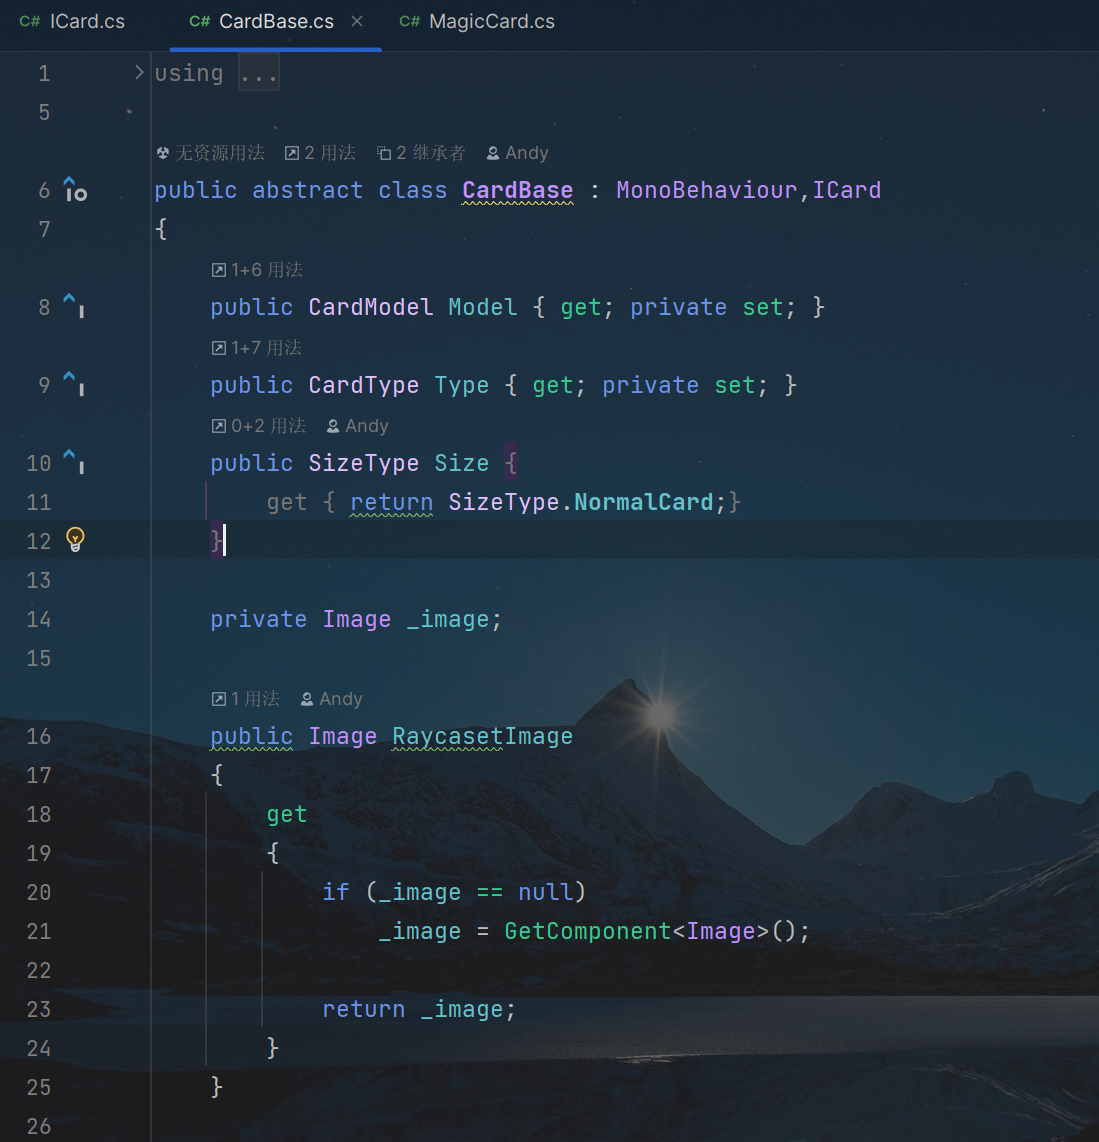
Task: Click the underlined return keyword on line 11
Action: pyautogui.click(x=391, y=502)
